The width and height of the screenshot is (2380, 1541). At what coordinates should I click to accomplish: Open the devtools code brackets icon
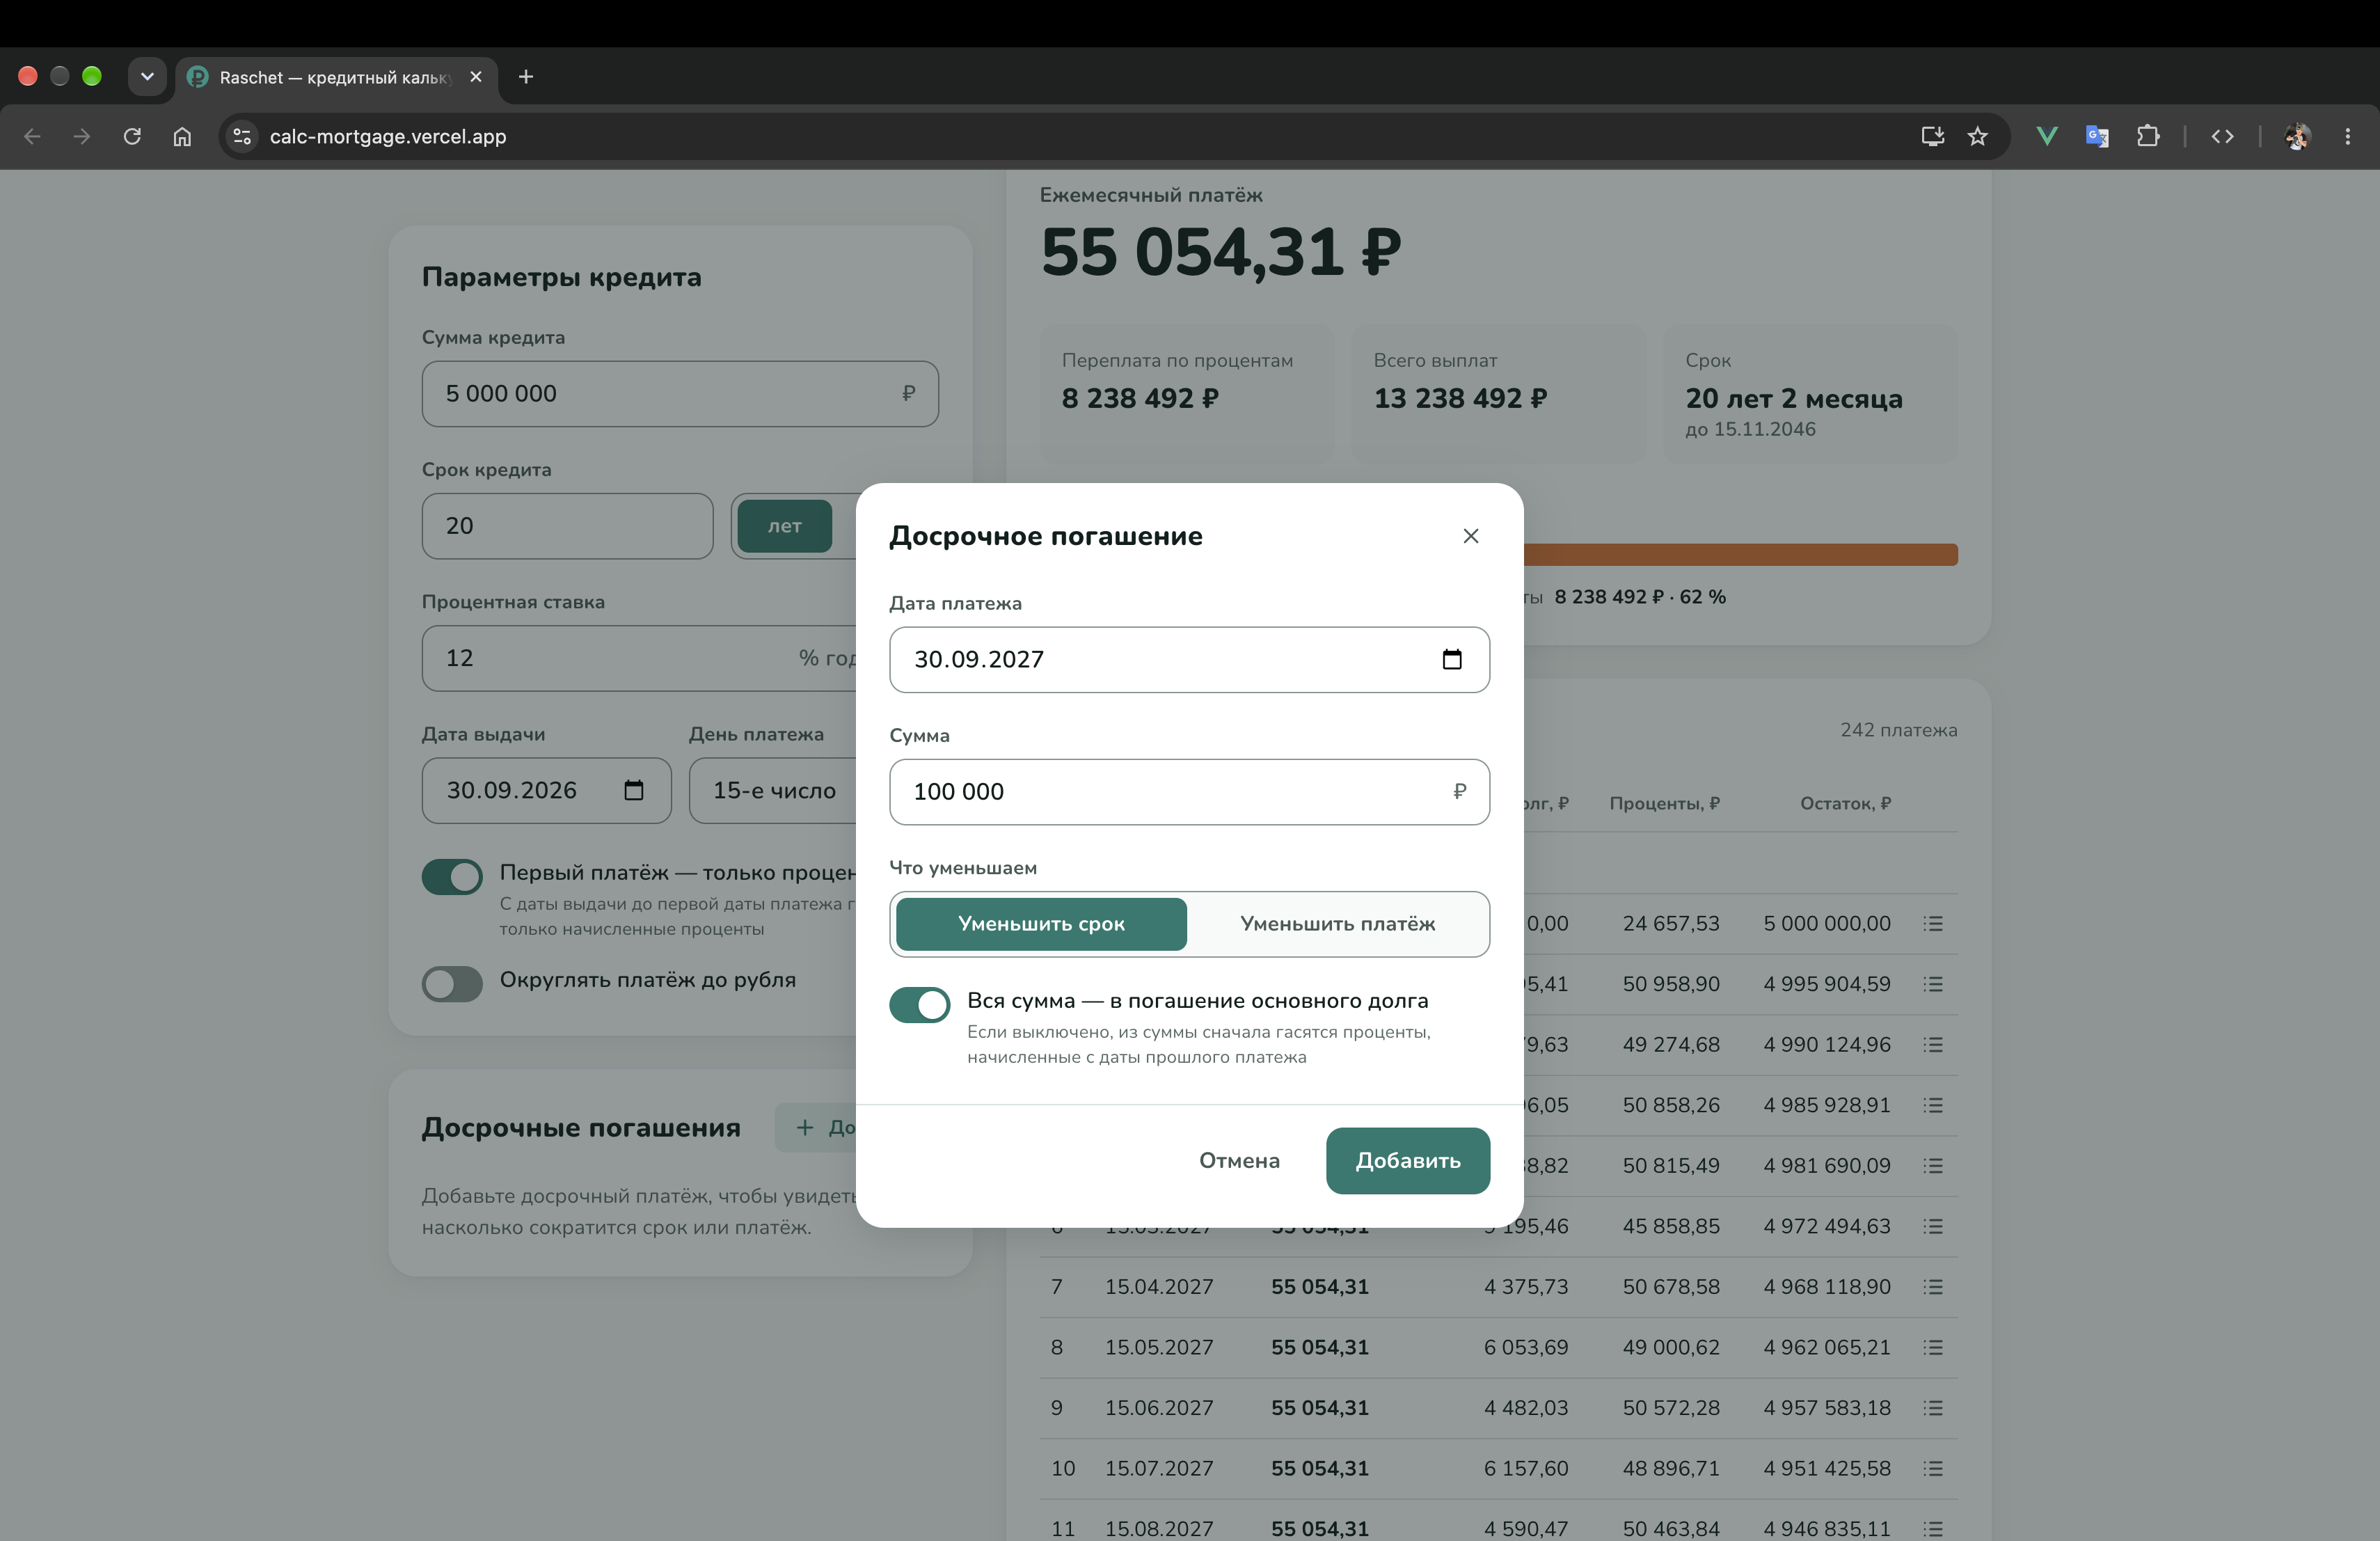(x=2222, y=136)
